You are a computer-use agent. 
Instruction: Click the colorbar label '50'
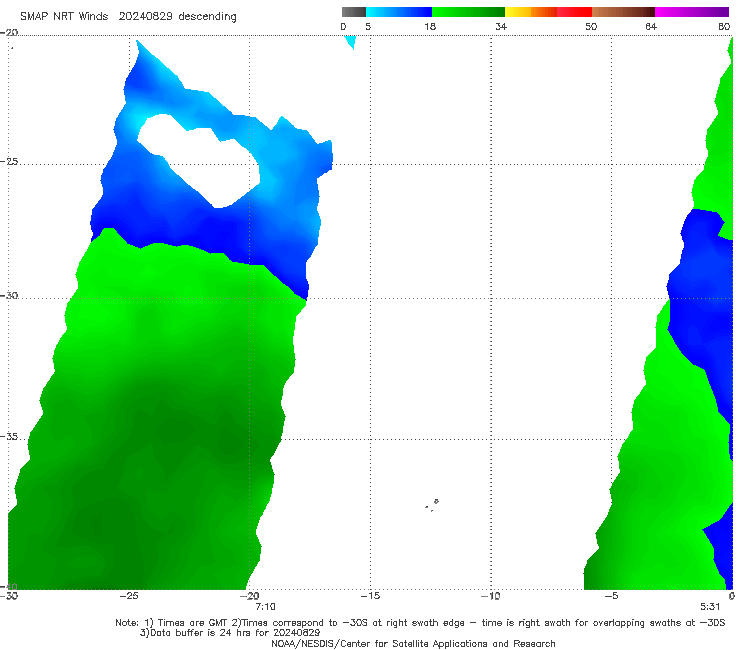tap(591, 27)
